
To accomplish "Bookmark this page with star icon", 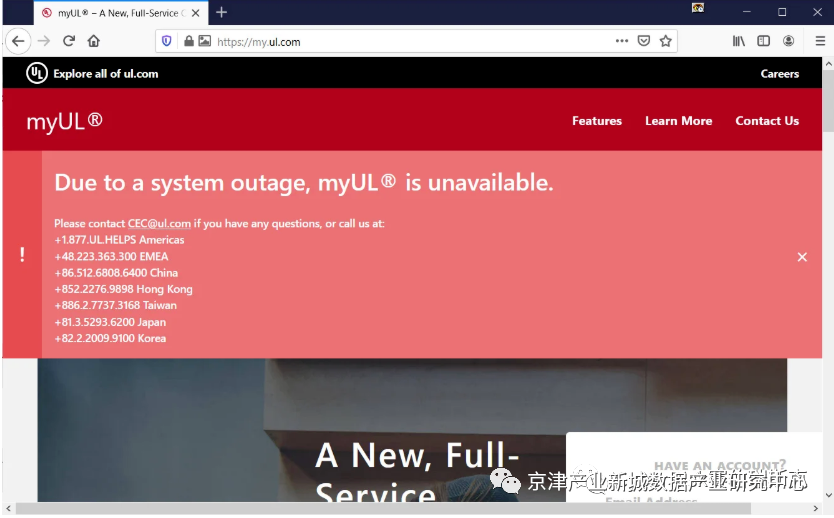I will 665,41.
